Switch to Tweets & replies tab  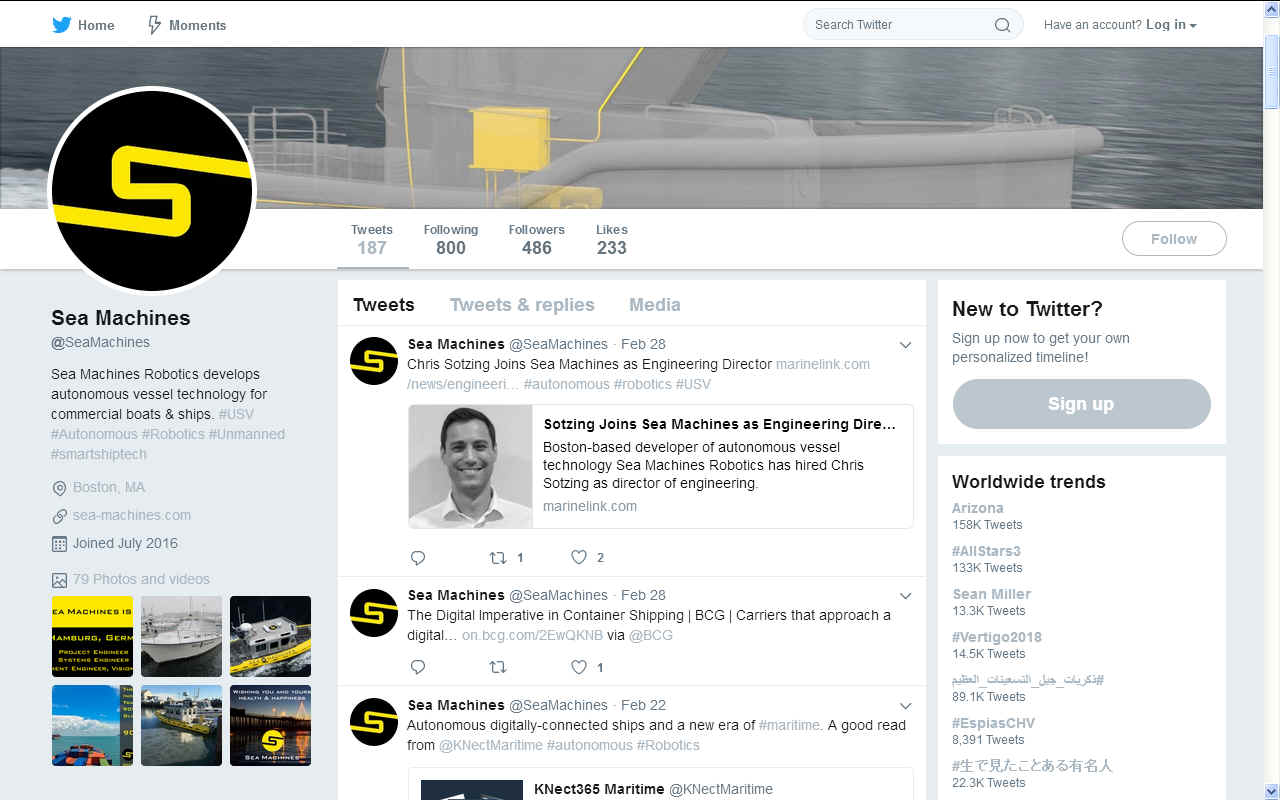pos(522,305)
